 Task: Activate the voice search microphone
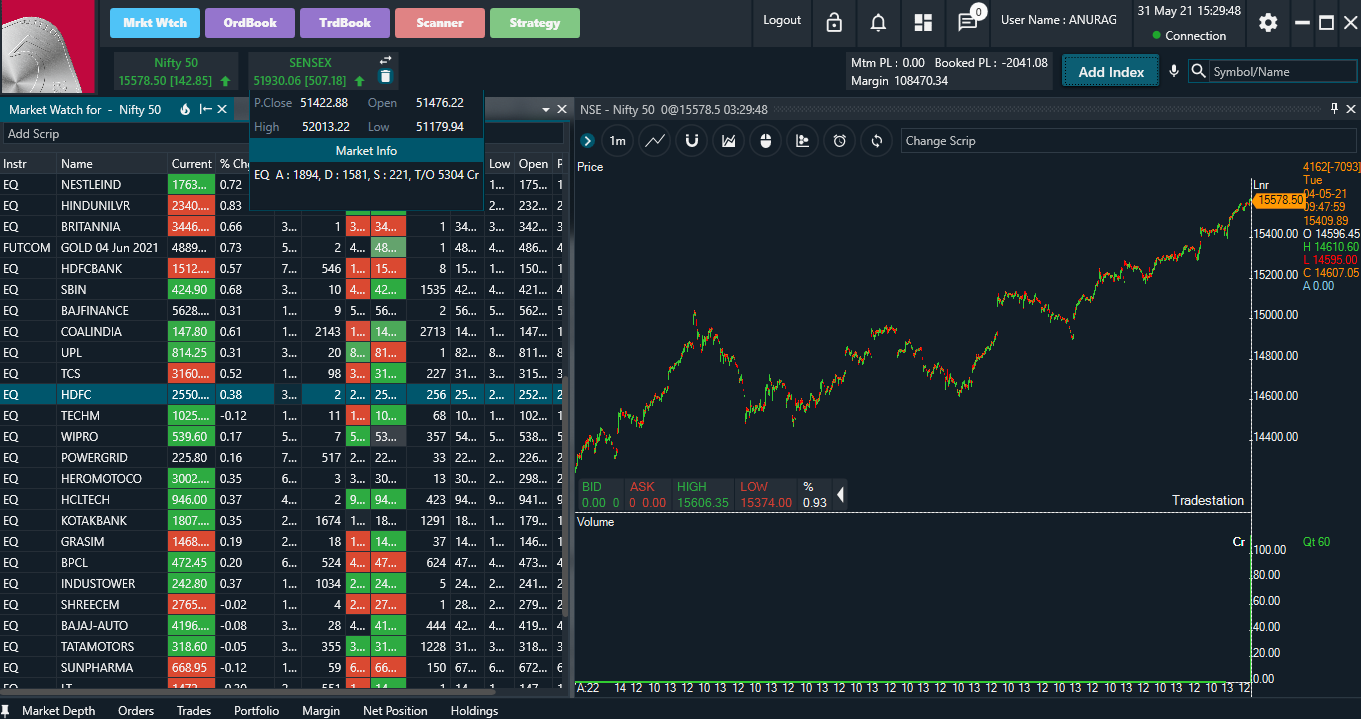[x=1174, y=71]
